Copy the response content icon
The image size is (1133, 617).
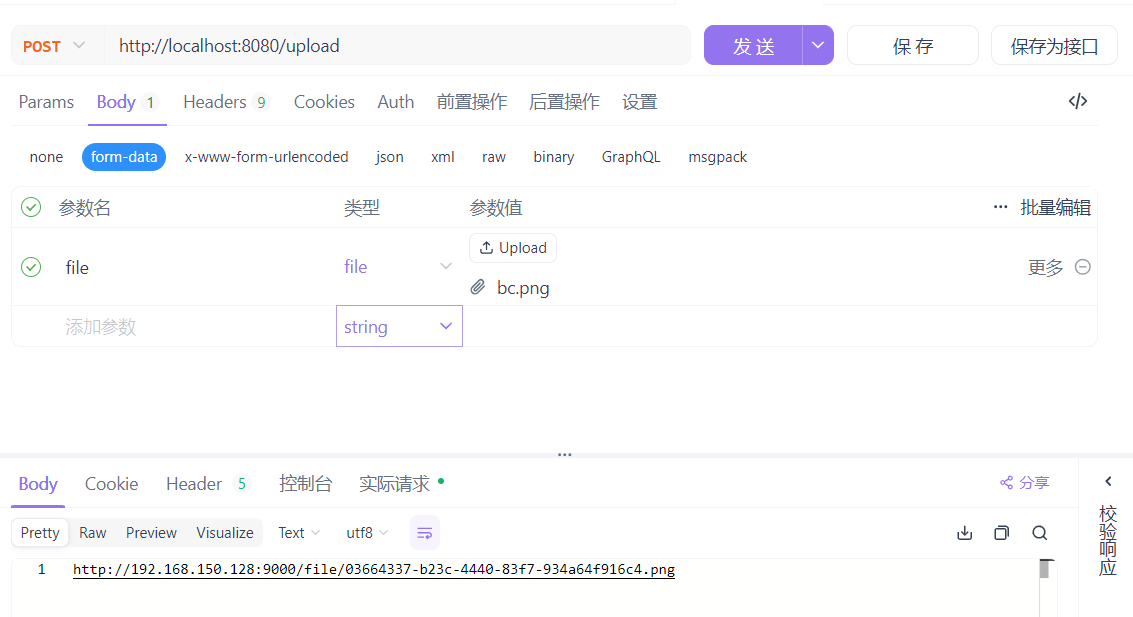(1001, 533)
